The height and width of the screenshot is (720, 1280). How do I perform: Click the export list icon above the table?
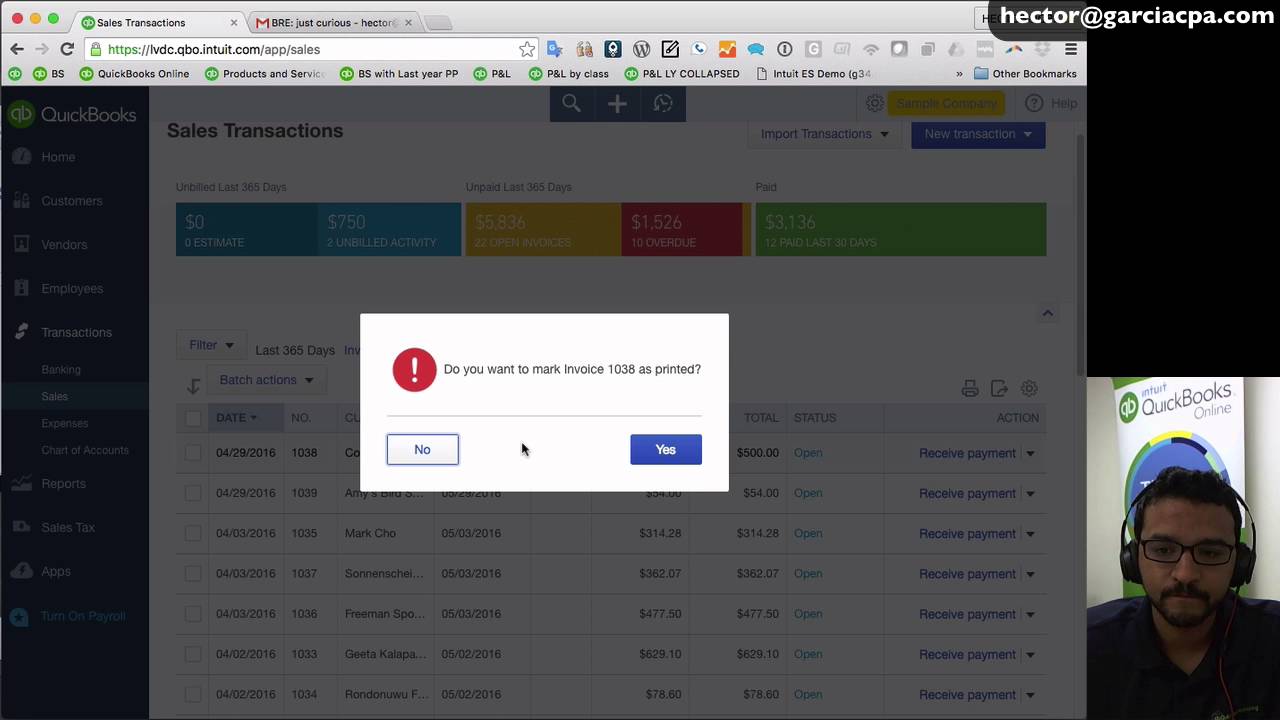999,389
